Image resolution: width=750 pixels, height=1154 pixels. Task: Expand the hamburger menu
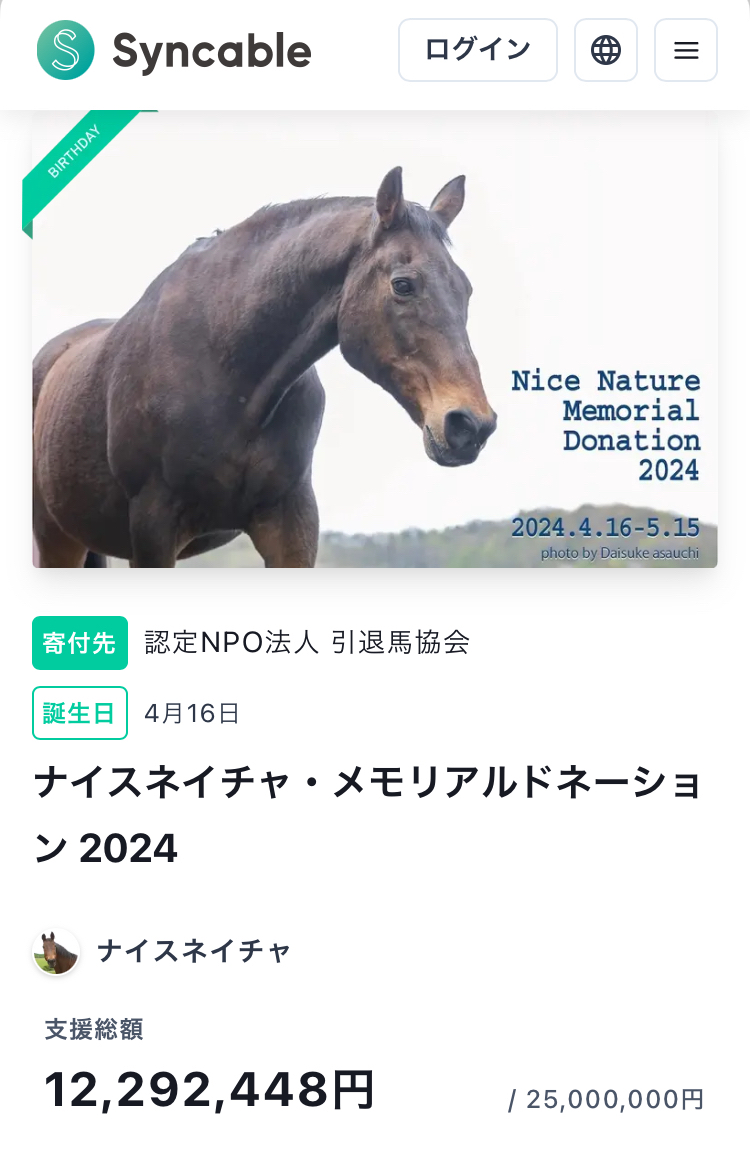coord(686,50)
